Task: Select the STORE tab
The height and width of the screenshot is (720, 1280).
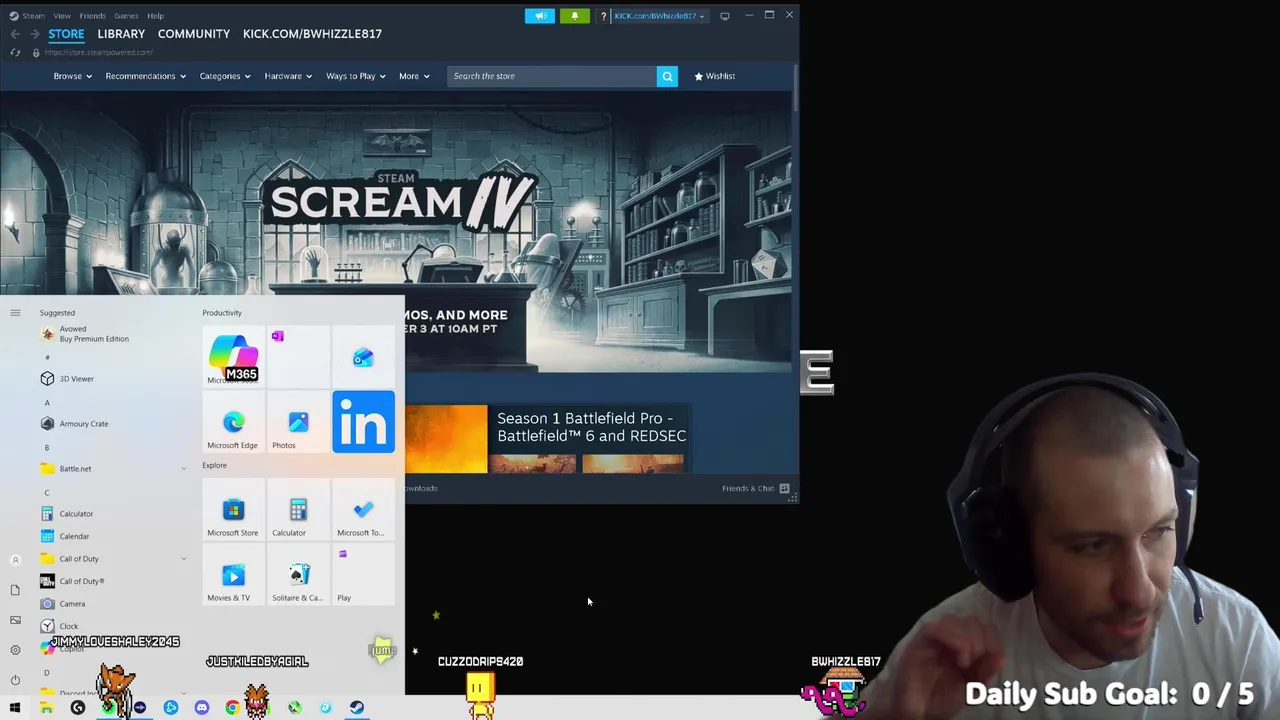Action: [66, 34]
